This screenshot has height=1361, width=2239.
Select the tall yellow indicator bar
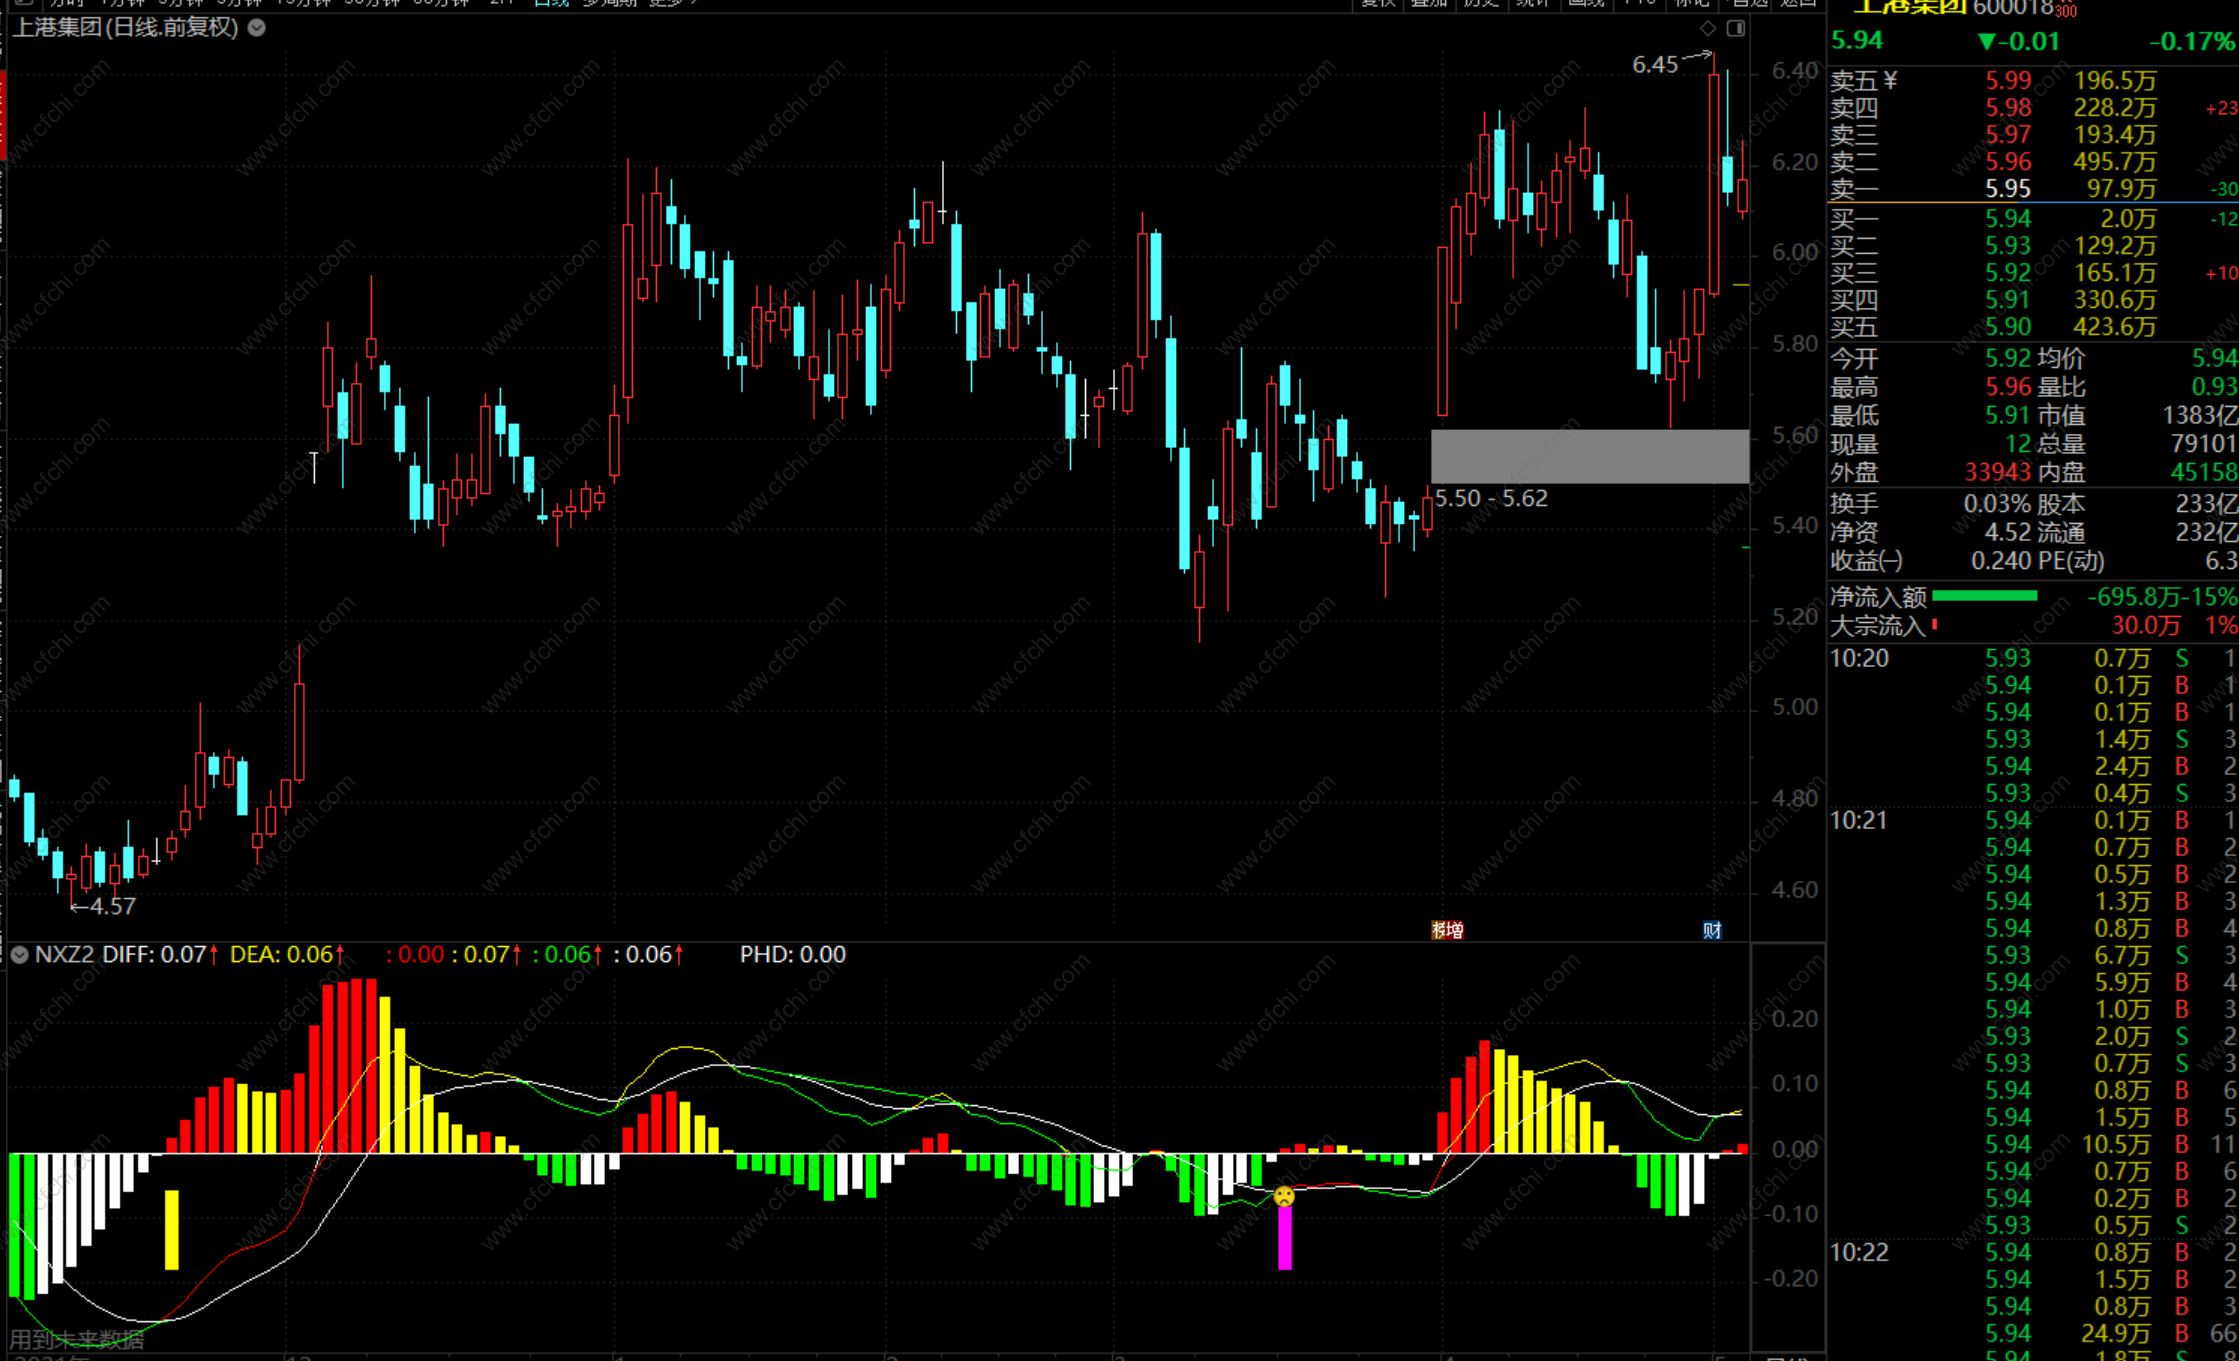(x=172, y=1229)
